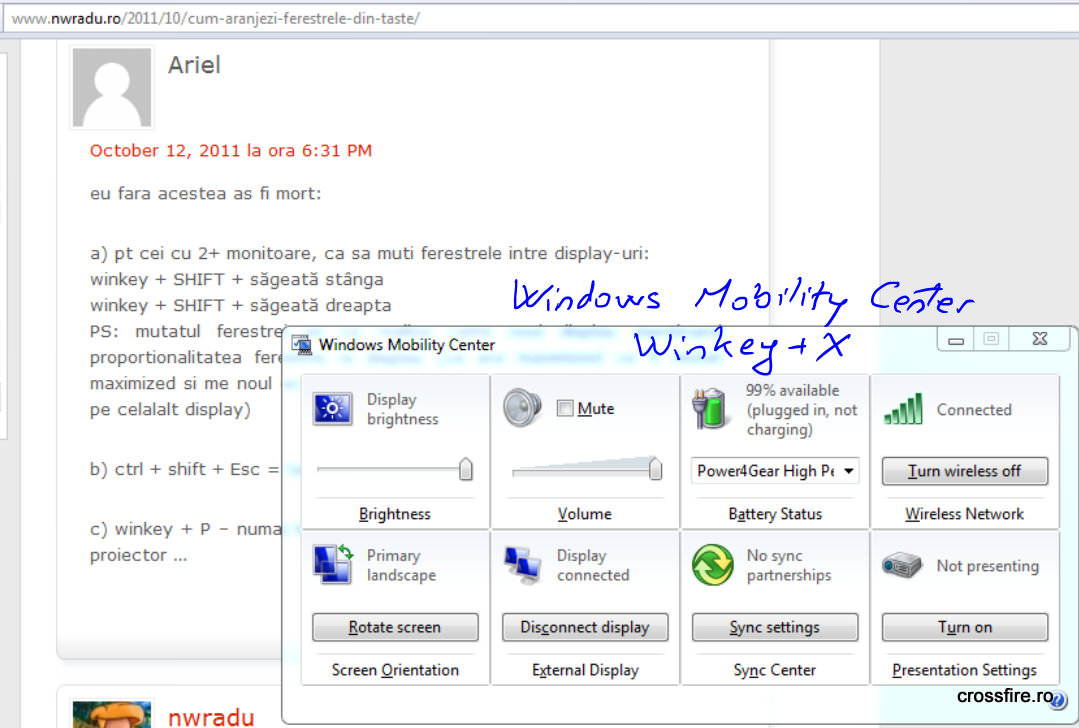
Task: Click the Screen Orientation label
Action: coord(395,670)
